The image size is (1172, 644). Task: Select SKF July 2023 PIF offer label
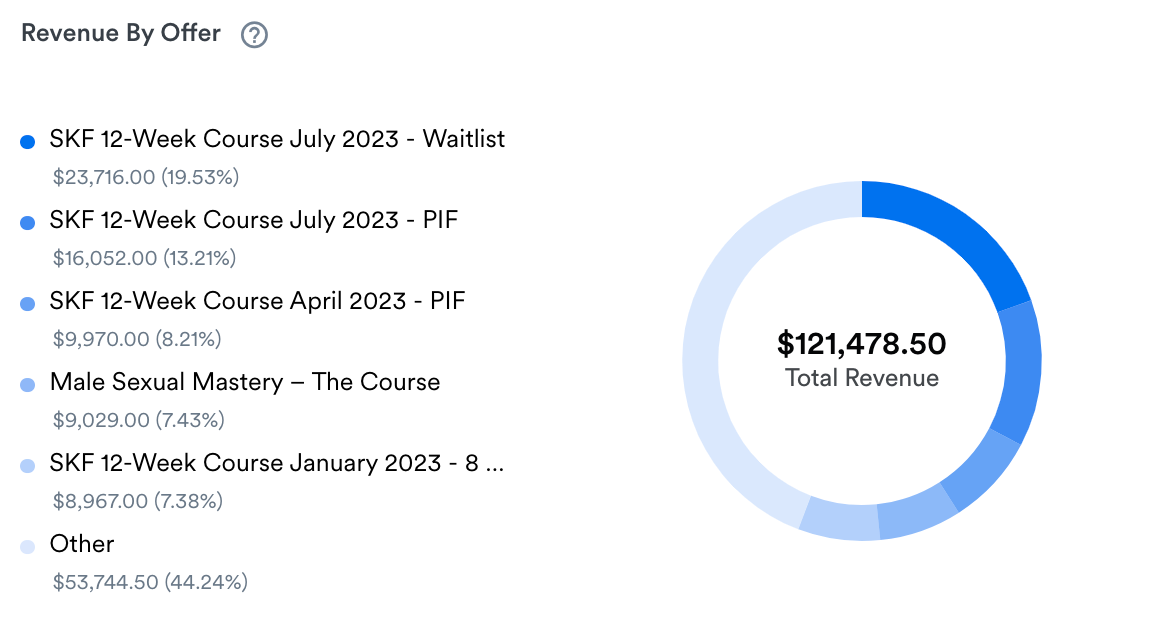[253, 220]
